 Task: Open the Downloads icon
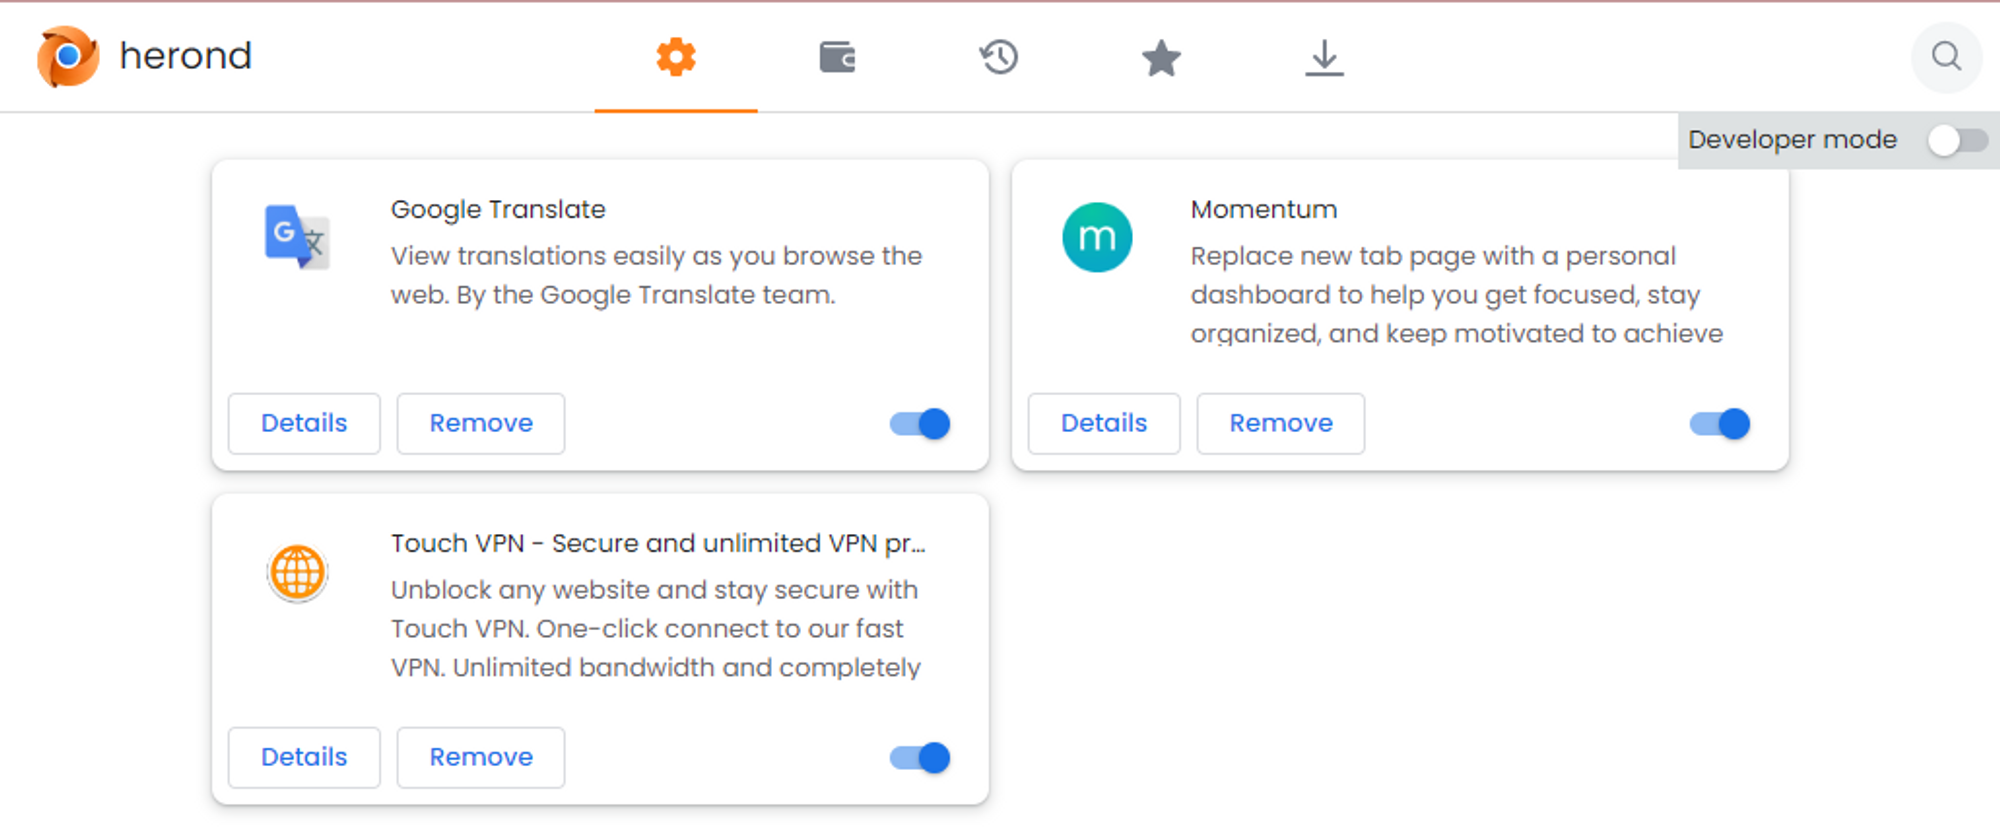pyautogui.click(x=1324, y=57)
